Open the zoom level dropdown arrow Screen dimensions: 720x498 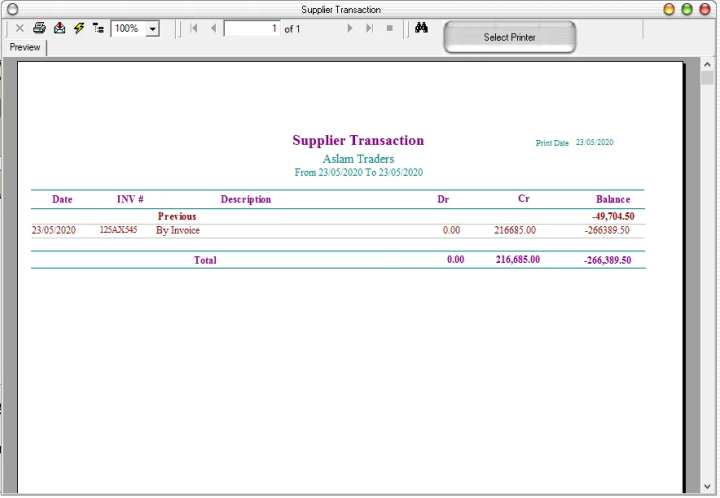pyautogui.click(x=152, y=29)
